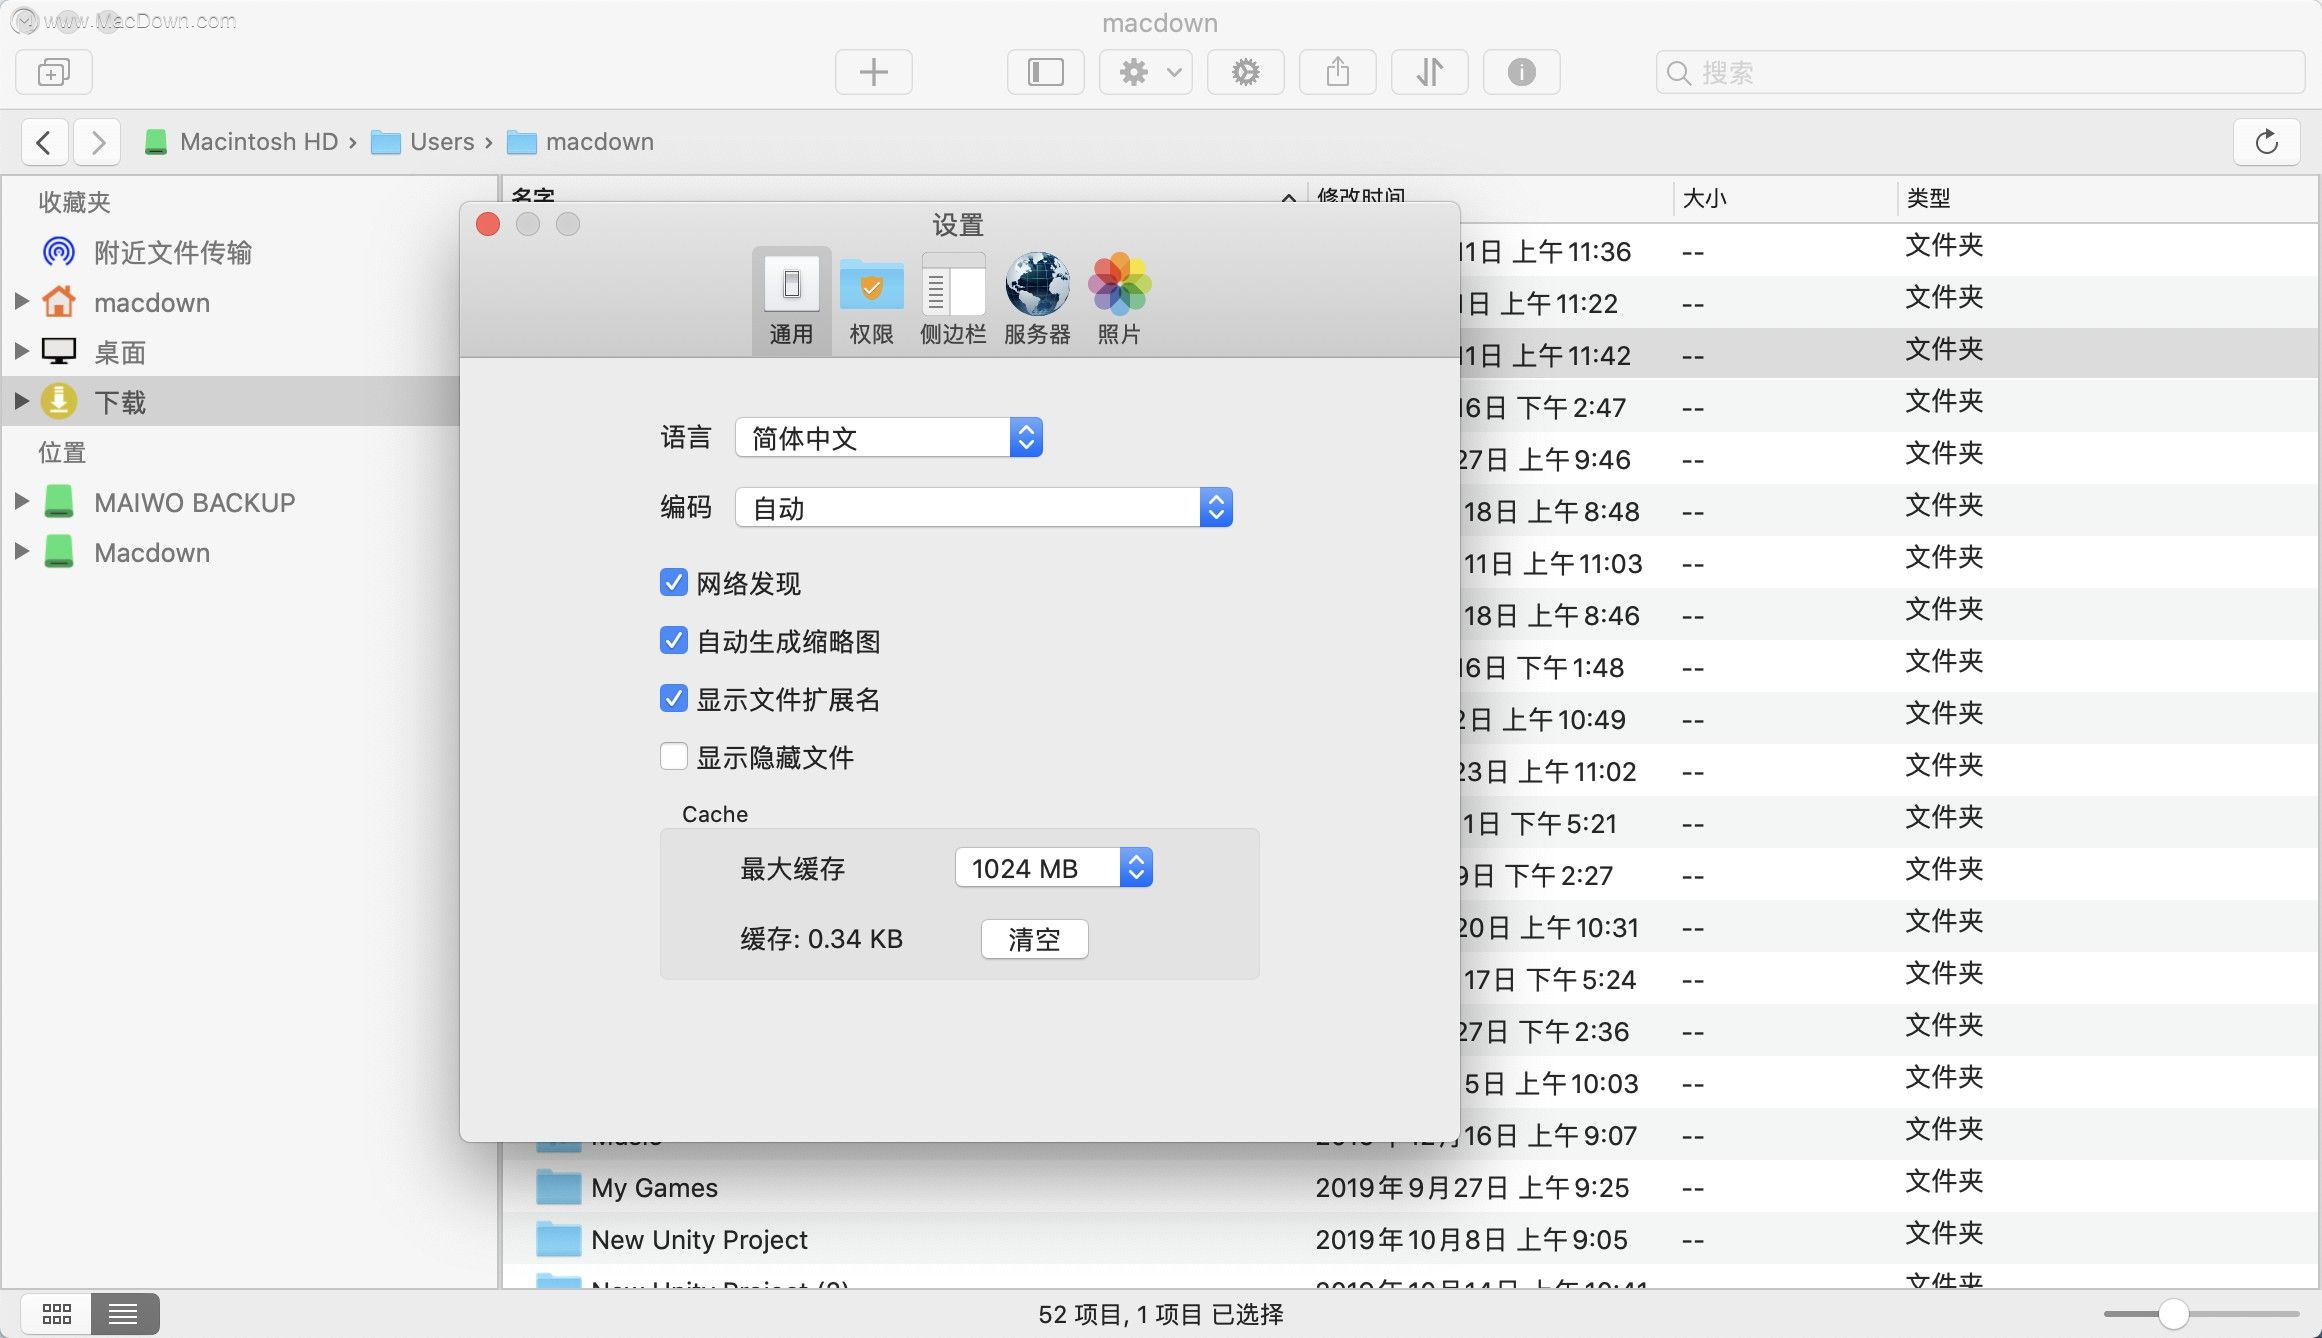This screenshot has height=1338, width=2322.
Task: Click the 下载 download icon in sidebar
Action: pyautogui.click(x=59, y=401)
